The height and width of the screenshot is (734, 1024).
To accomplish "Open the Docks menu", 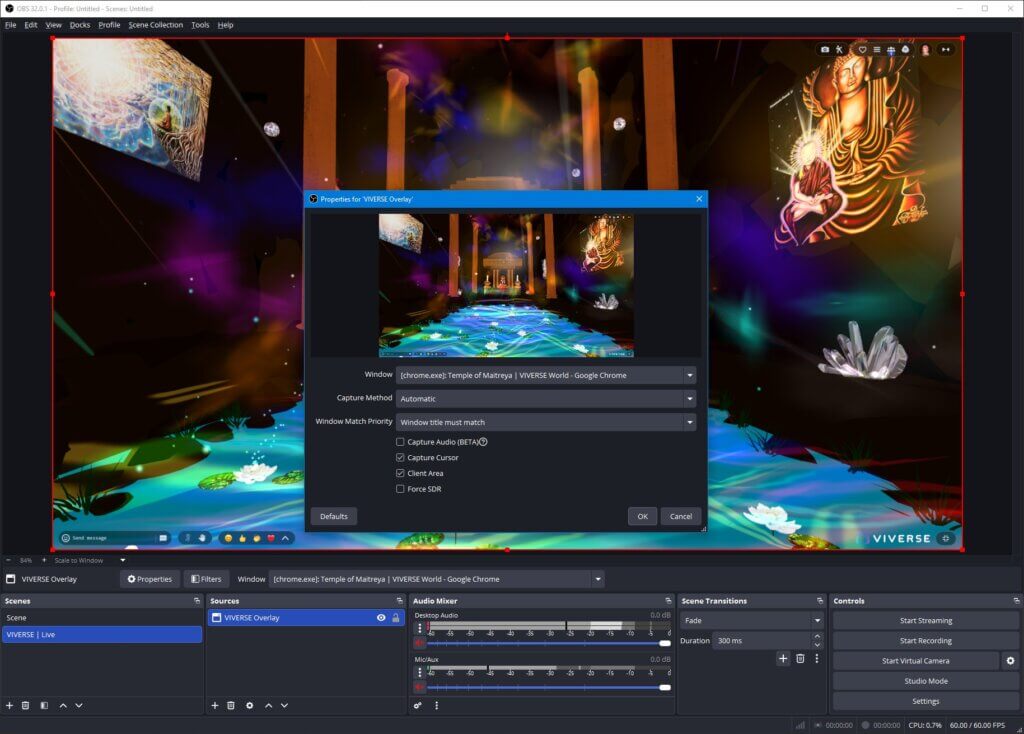I will click(79, 25).
